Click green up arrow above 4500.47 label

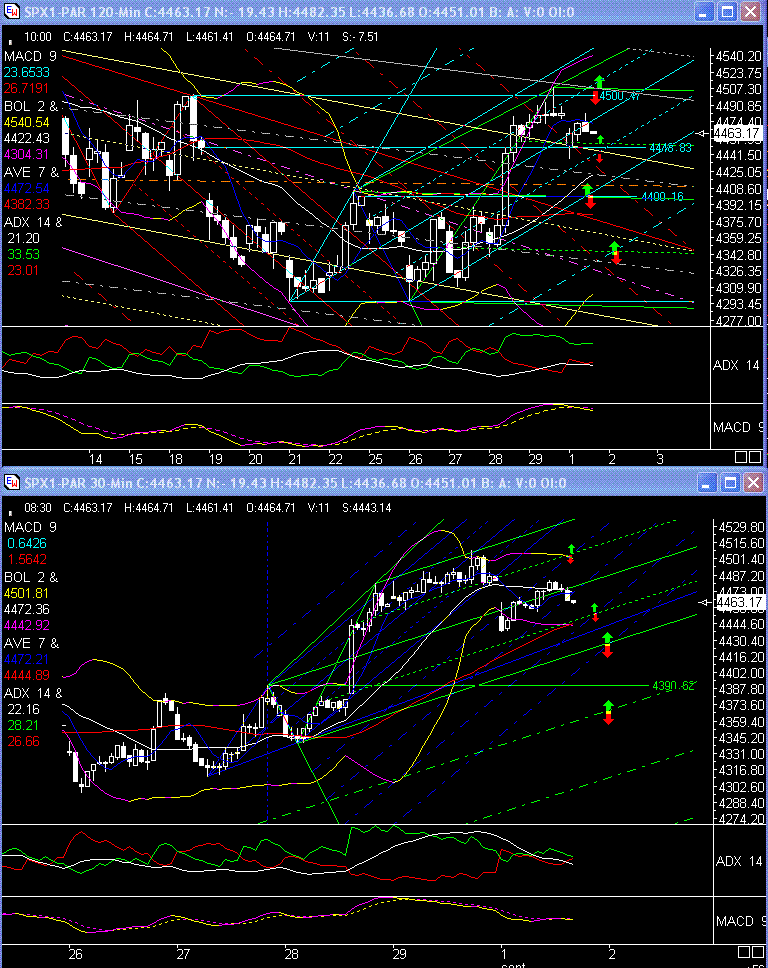pos(598,80)
